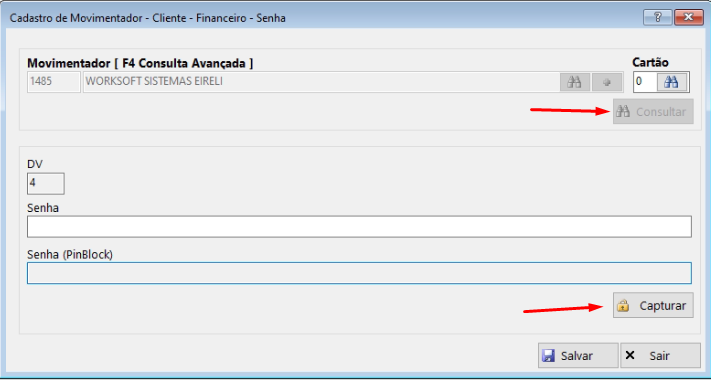Click the Consultar button
711x380 pixels.
(x=653, y=112)
